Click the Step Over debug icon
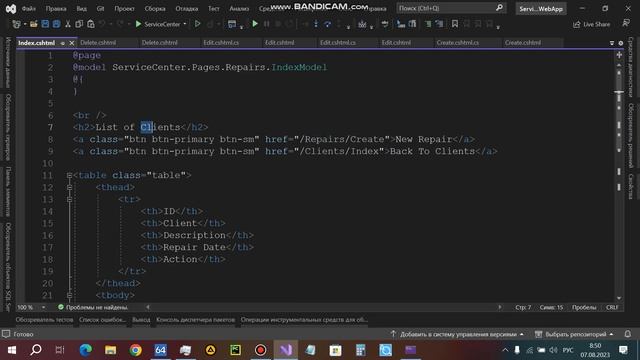 [x=327, y=24]
